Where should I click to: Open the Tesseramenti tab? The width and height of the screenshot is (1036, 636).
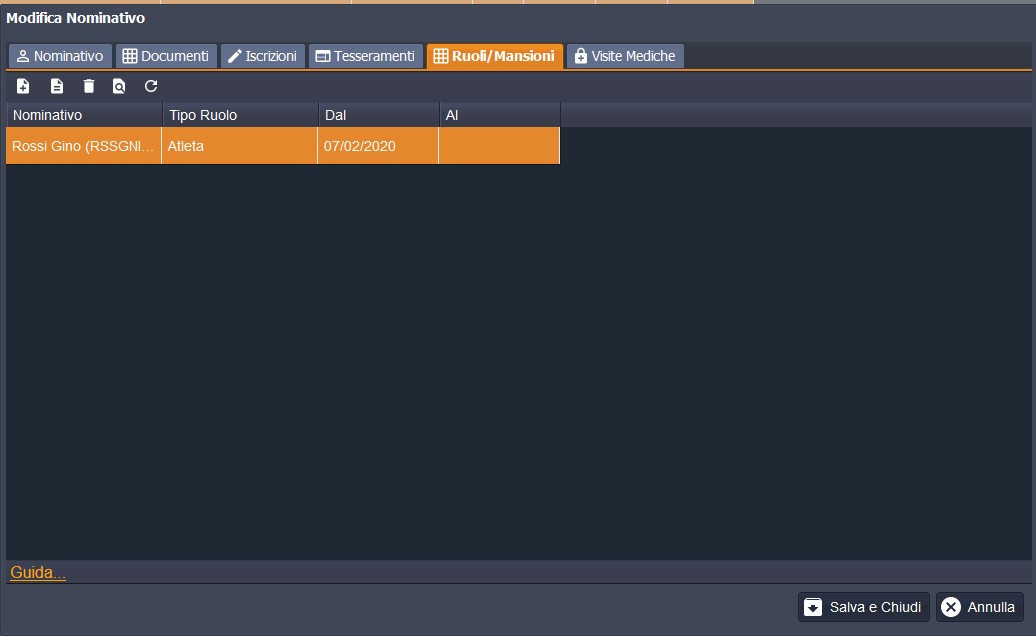click(365, 56)
